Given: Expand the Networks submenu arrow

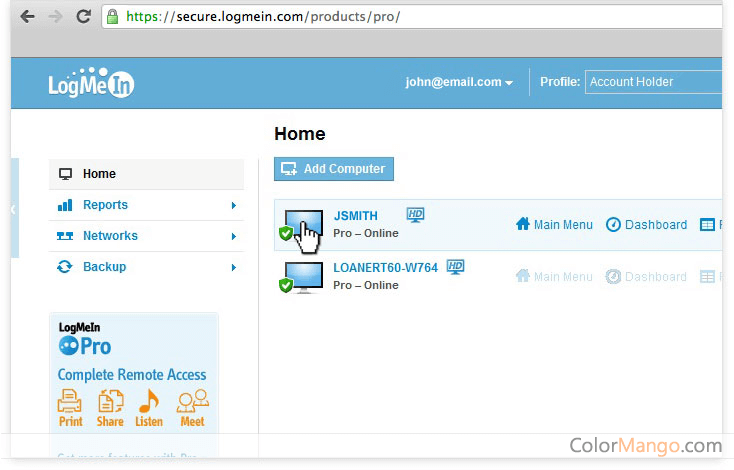Looking at the screenshot, I should (234, 236).
